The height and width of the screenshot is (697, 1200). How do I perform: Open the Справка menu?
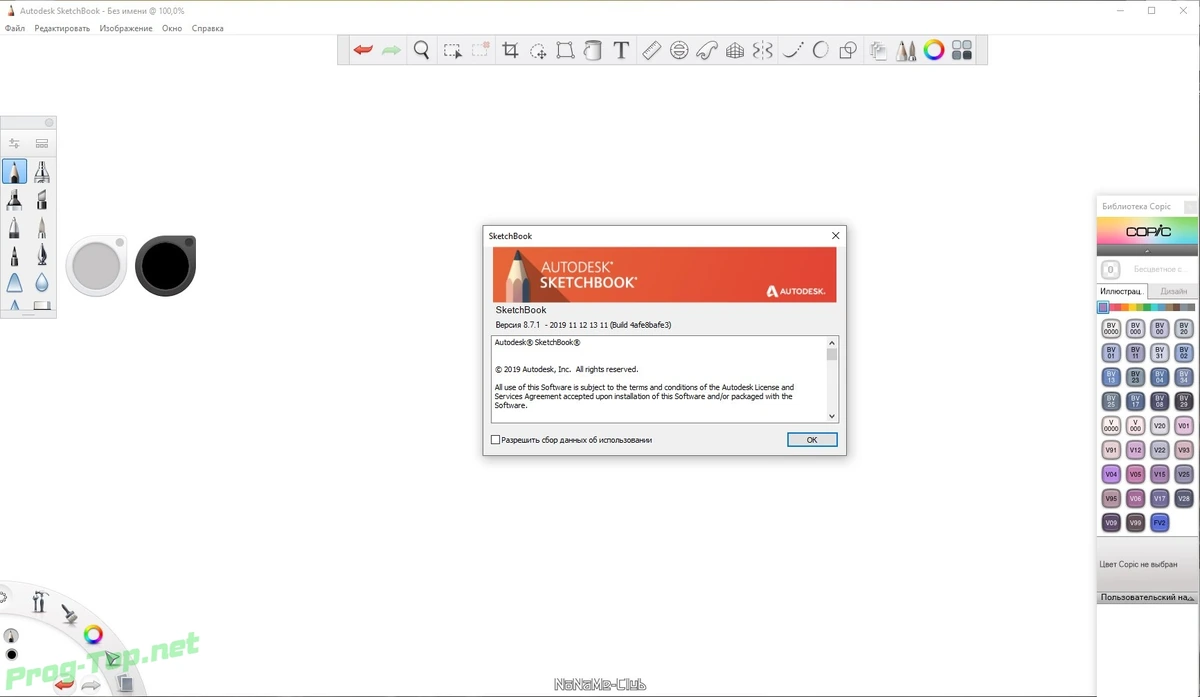207,28
